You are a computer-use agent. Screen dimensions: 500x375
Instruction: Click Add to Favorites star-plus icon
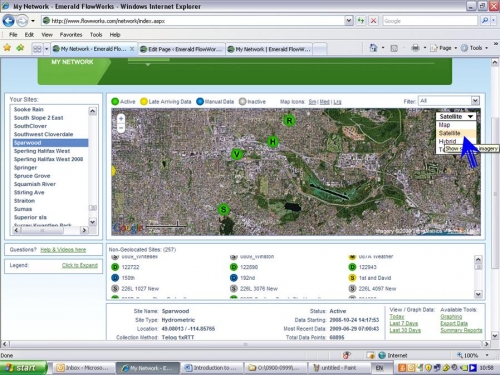(x=20, y=48)
